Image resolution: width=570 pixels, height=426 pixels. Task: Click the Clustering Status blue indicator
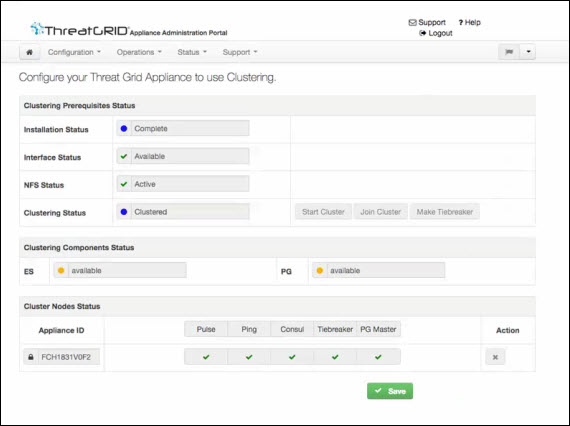point(124,212)
